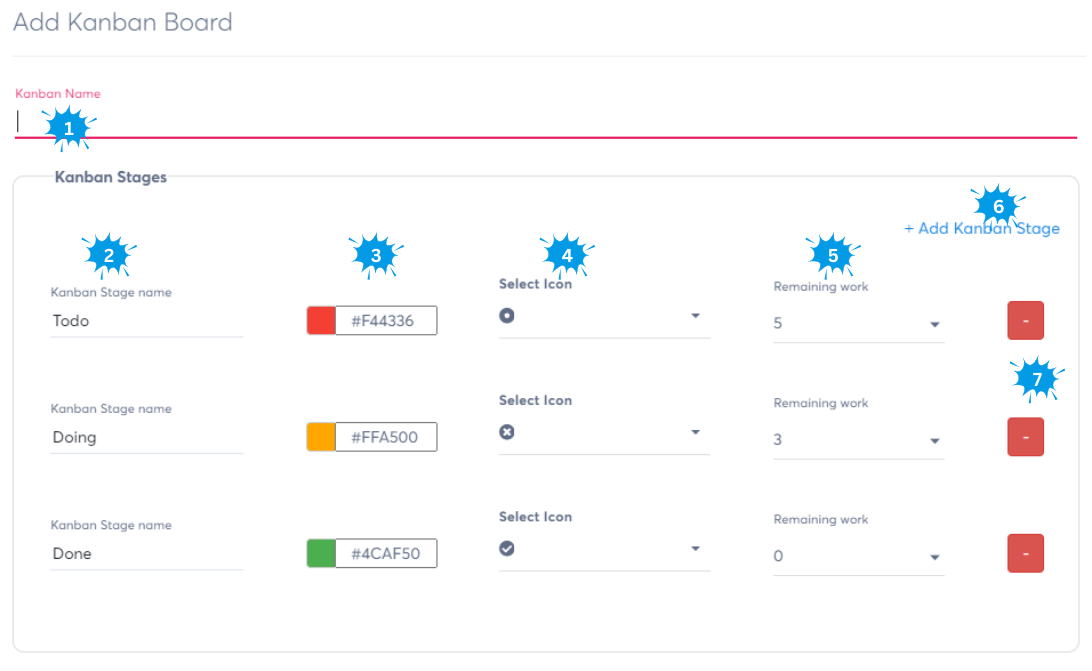Expand the Select Icon dropdown for Todo
Screen dimensions: 1092x671
click(695, 317)
